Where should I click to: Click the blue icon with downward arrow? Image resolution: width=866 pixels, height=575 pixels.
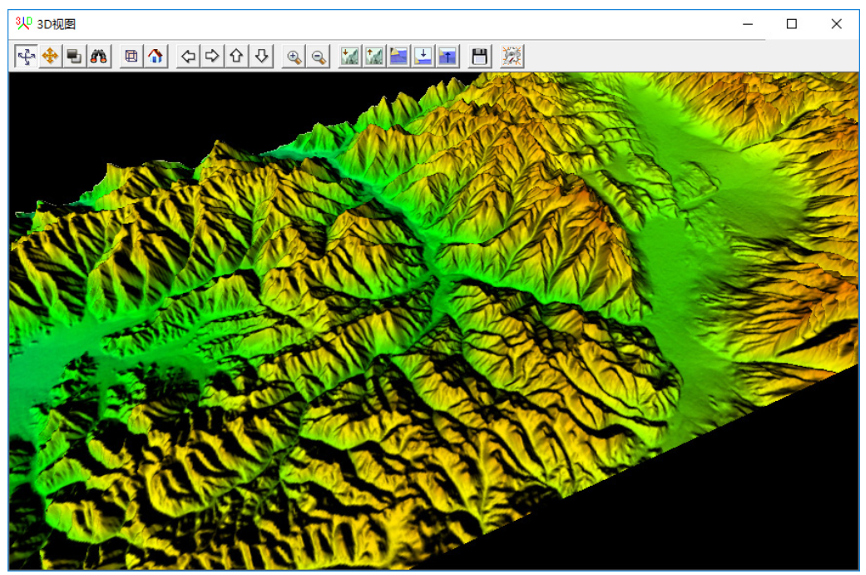[423, 57]
